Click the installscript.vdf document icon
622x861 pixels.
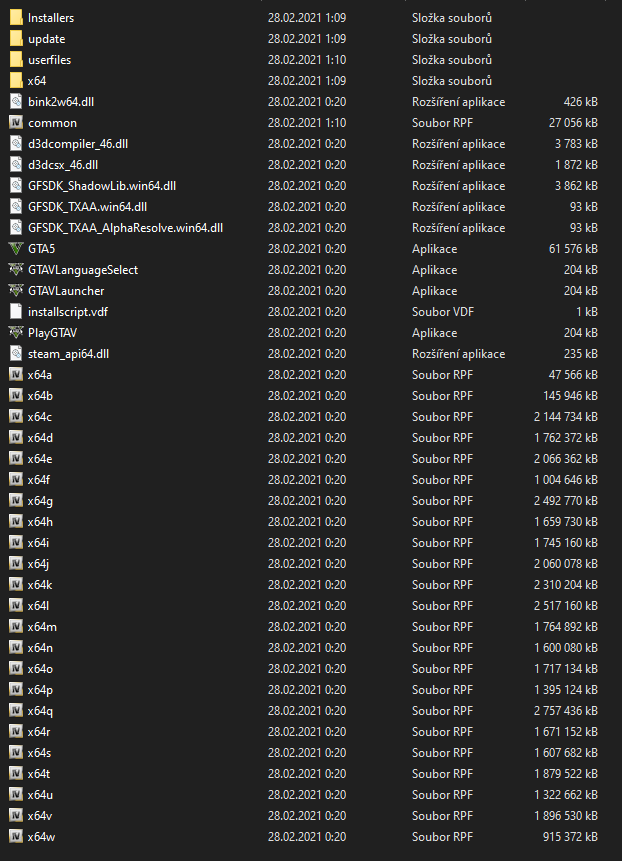(x=15, y=312)
